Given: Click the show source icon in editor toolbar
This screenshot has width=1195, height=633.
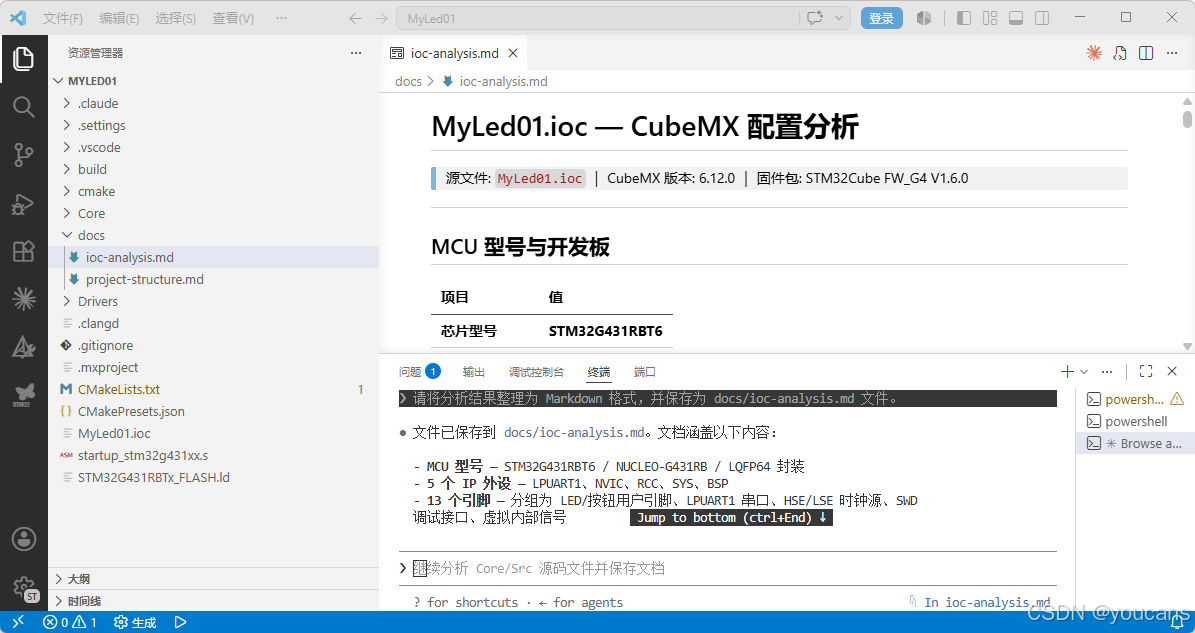Looking at the screenshot, I should click(x=1120, y=53).
